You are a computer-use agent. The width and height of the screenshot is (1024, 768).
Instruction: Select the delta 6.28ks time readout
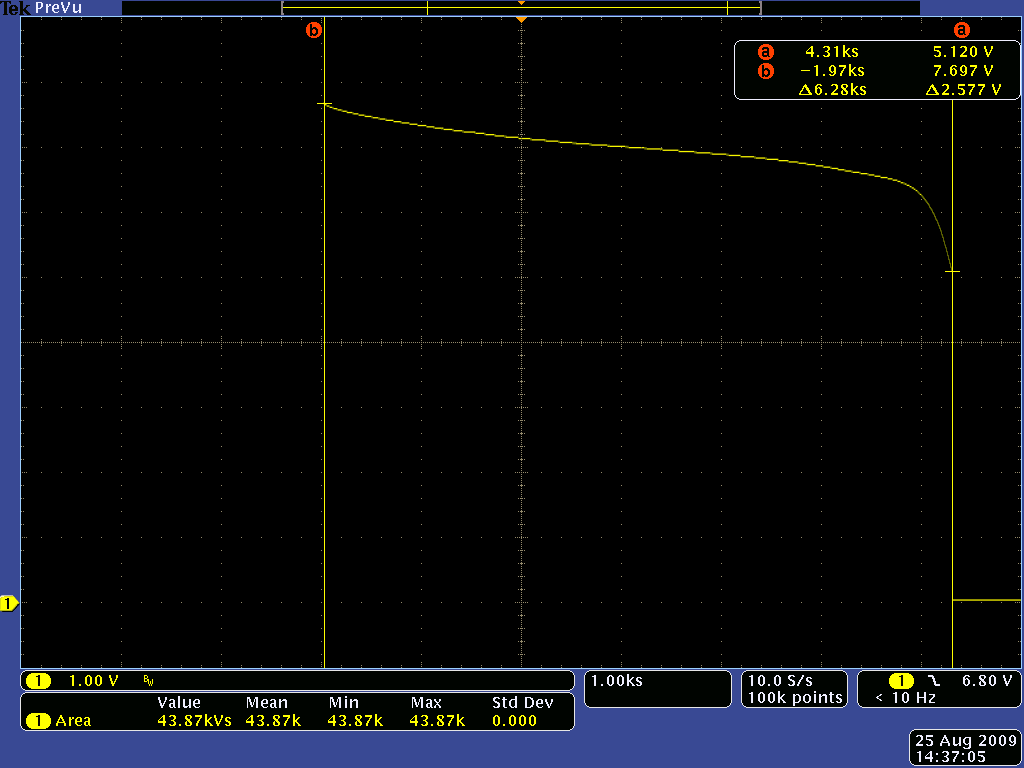pyautogui.click(x=832, y=89)
